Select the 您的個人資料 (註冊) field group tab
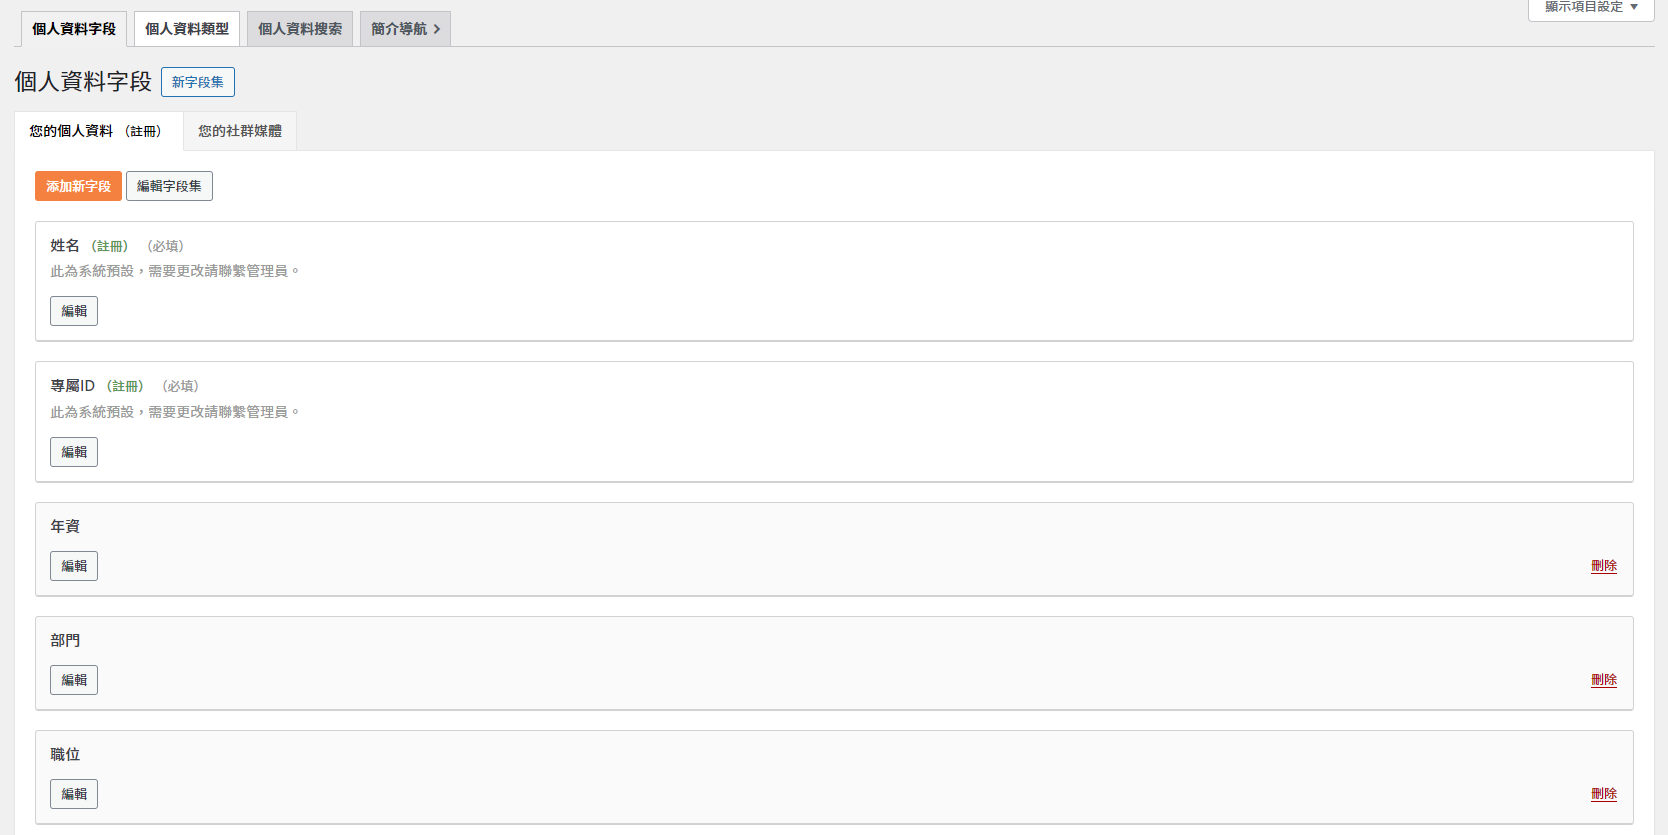This screenshot has width=1668, height=835. [96, 131]
